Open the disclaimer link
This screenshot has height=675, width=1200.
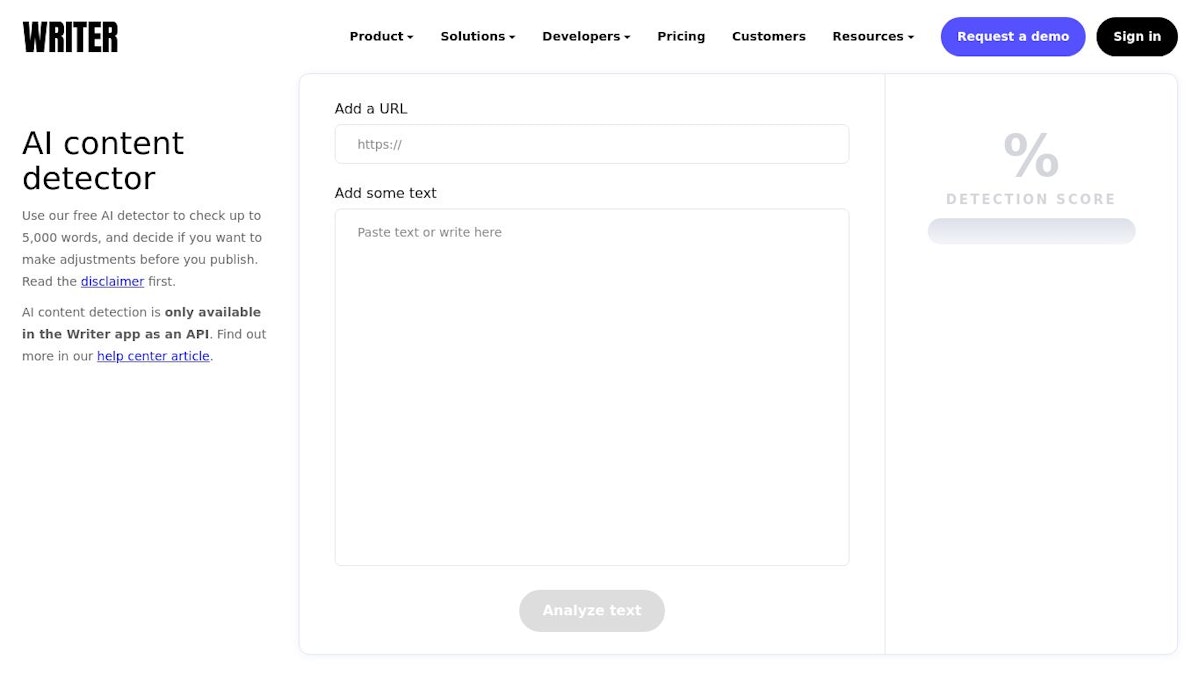tap(112, 281)
